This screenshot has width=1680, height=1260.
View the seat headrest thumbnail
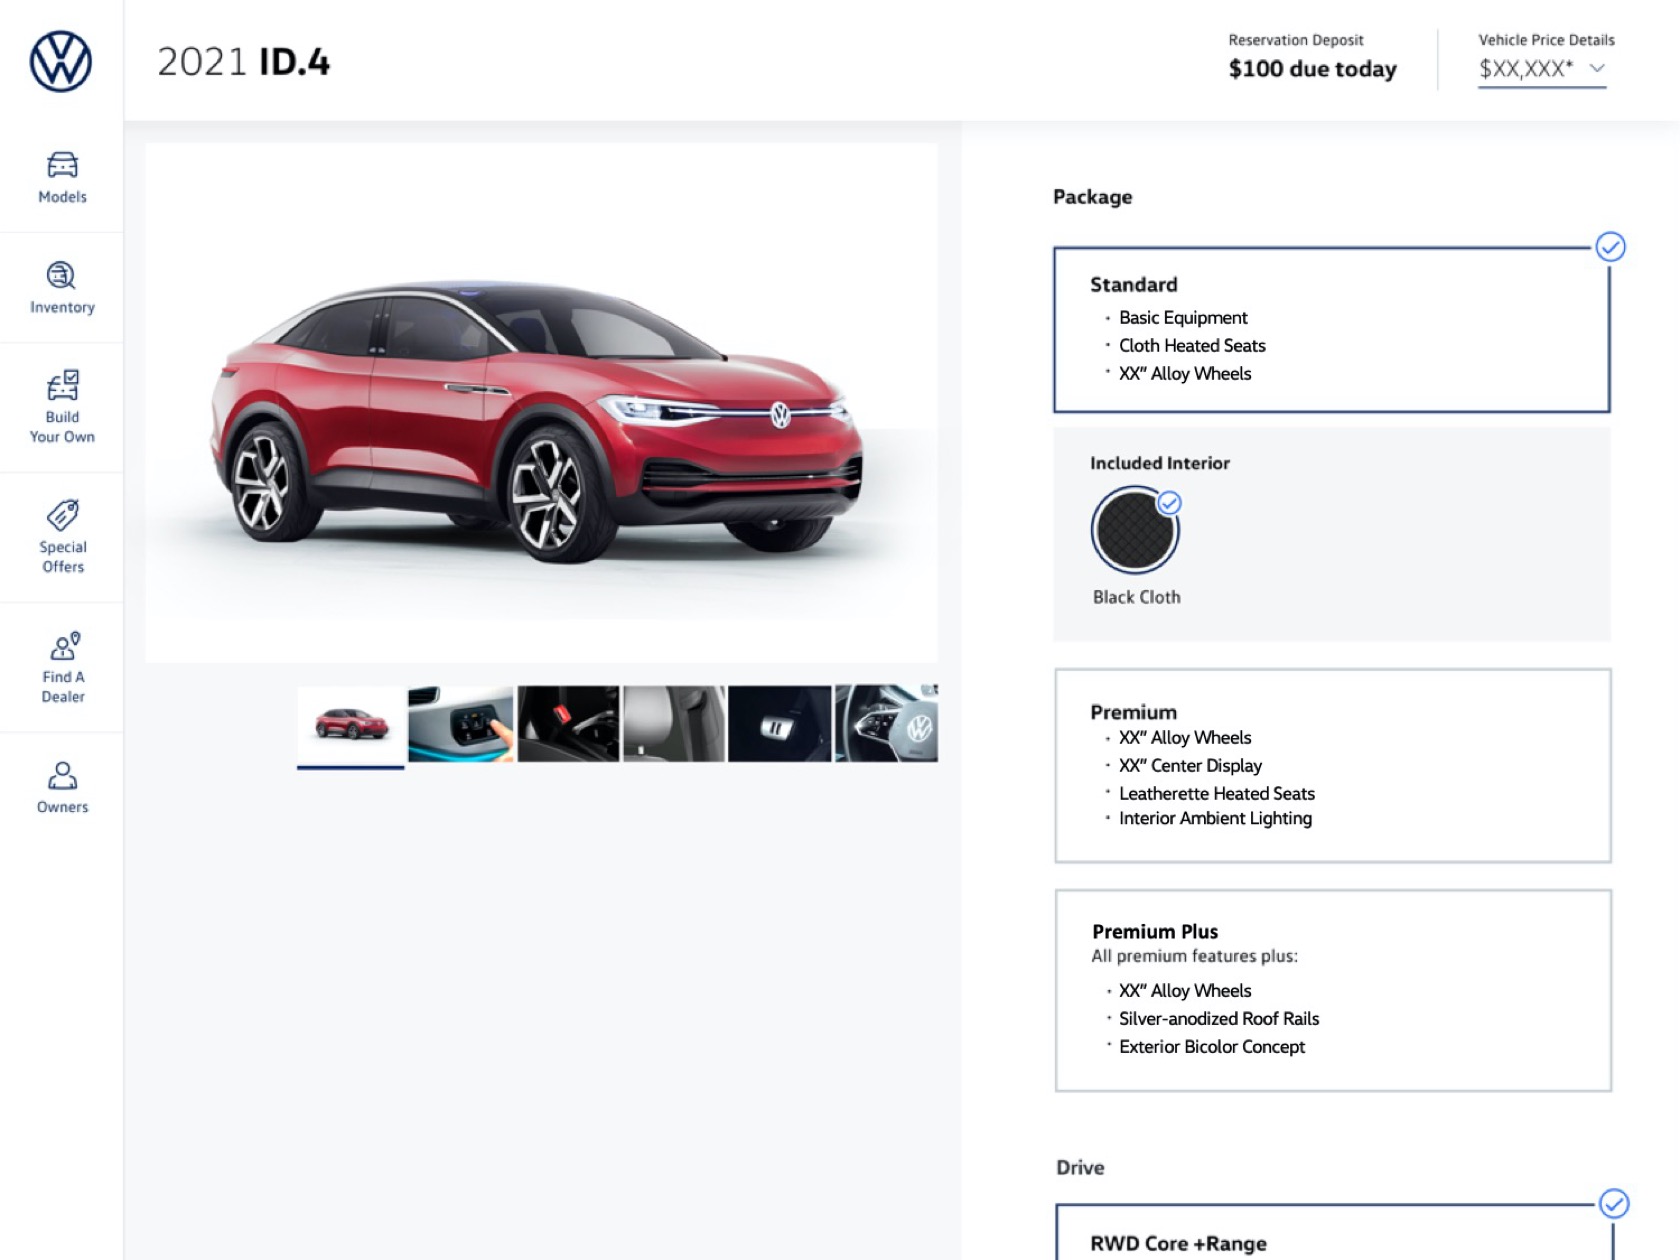[674, 724]
